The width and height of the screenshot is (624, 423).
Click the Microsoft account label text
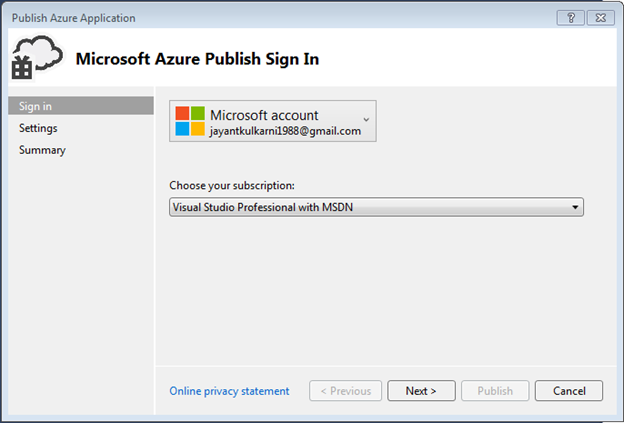[x=264, y=115]
